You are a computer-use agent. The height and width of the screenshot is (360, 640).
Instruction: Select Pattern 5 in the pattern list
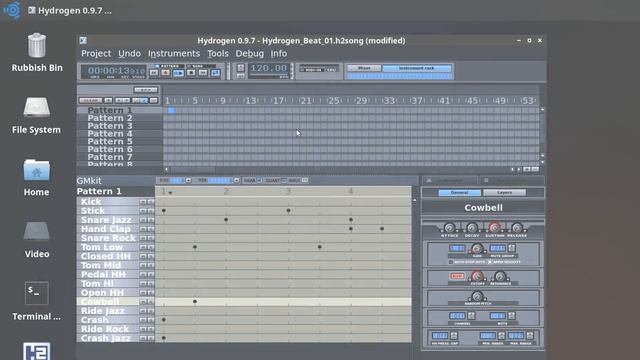[110, 141]
